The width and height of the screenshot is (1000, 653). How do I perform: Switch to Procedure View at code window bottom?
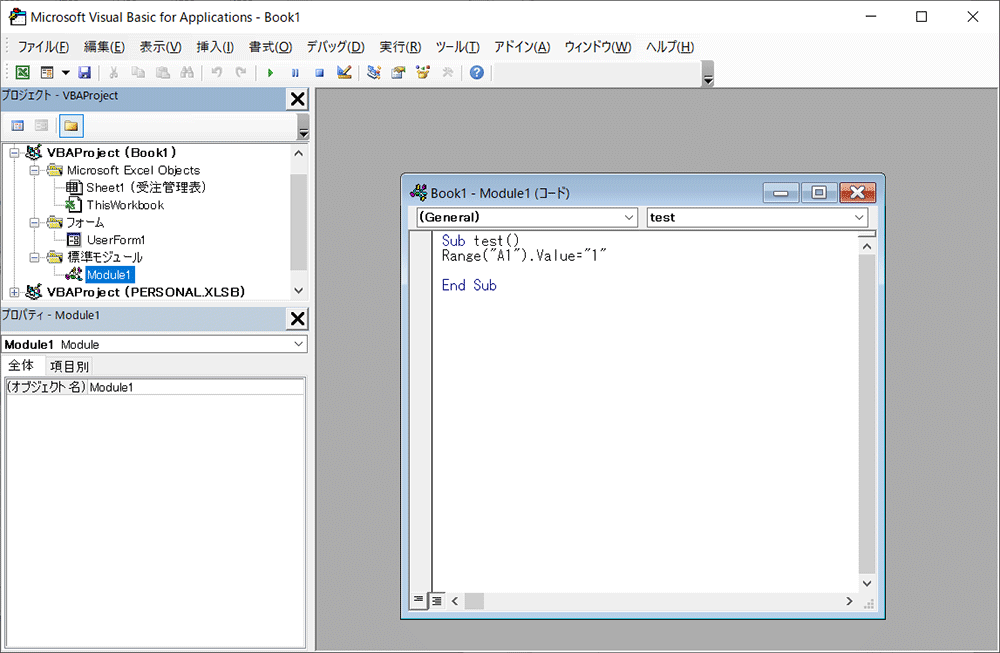419,600
